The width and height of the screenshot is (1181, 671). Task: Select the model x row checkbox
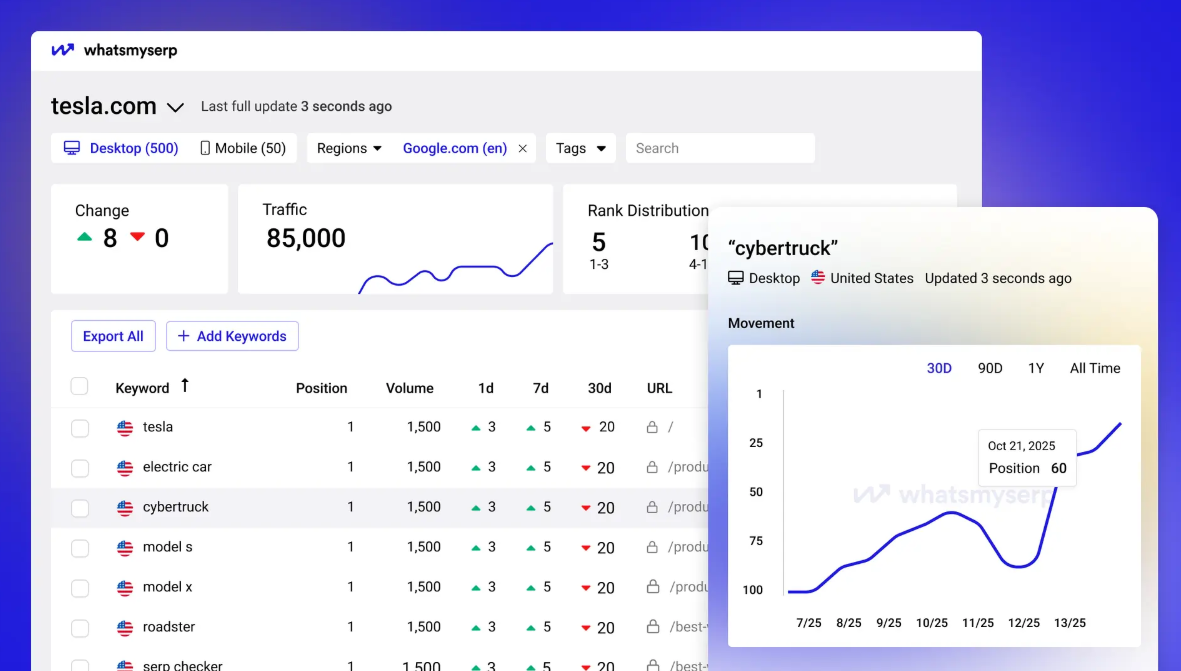[80, 588]
